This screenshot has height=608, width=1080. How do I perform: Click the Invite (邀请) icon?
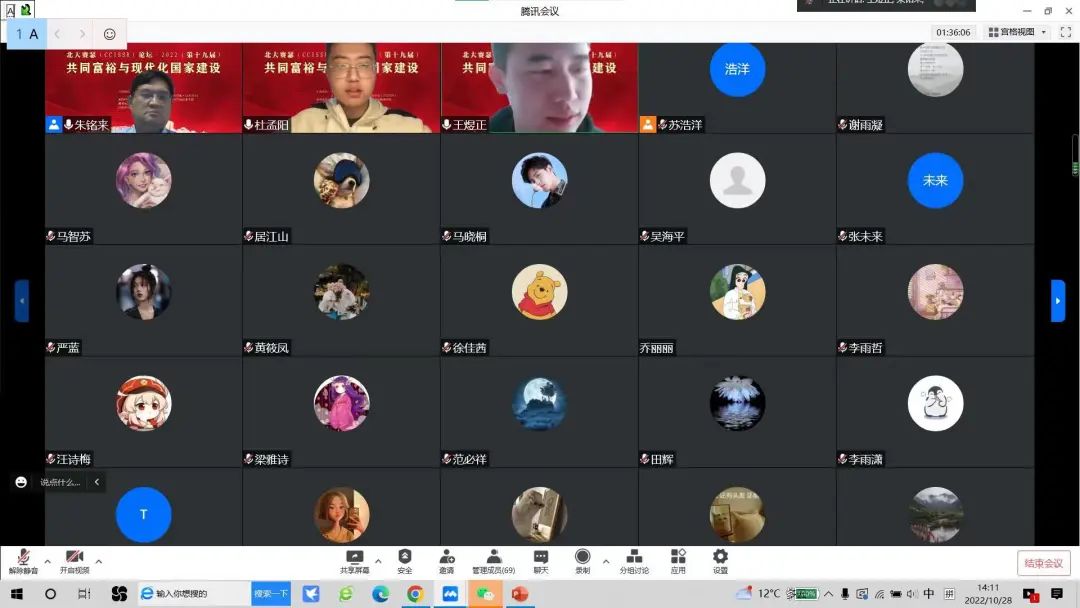coord(446,560)
